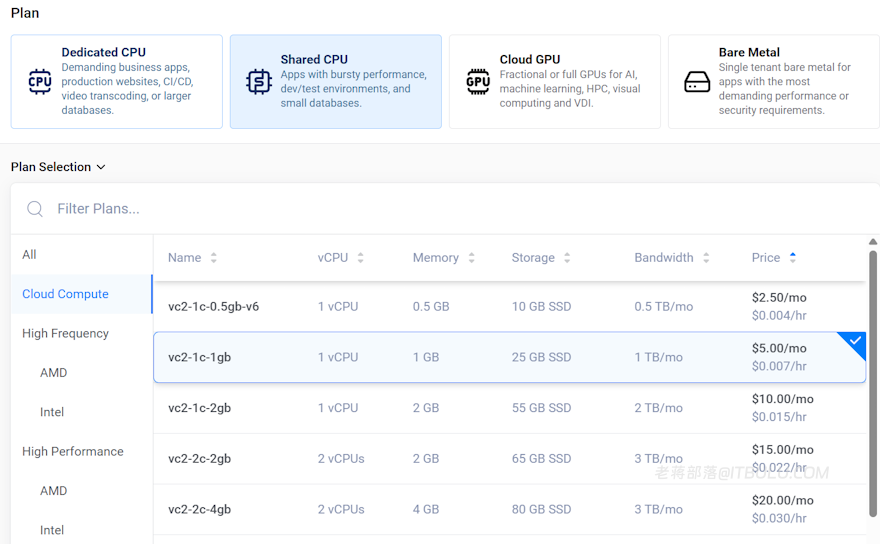Click the $20.00/mo price
Screen dimensions: 880x544
click(x=782, y=500)
